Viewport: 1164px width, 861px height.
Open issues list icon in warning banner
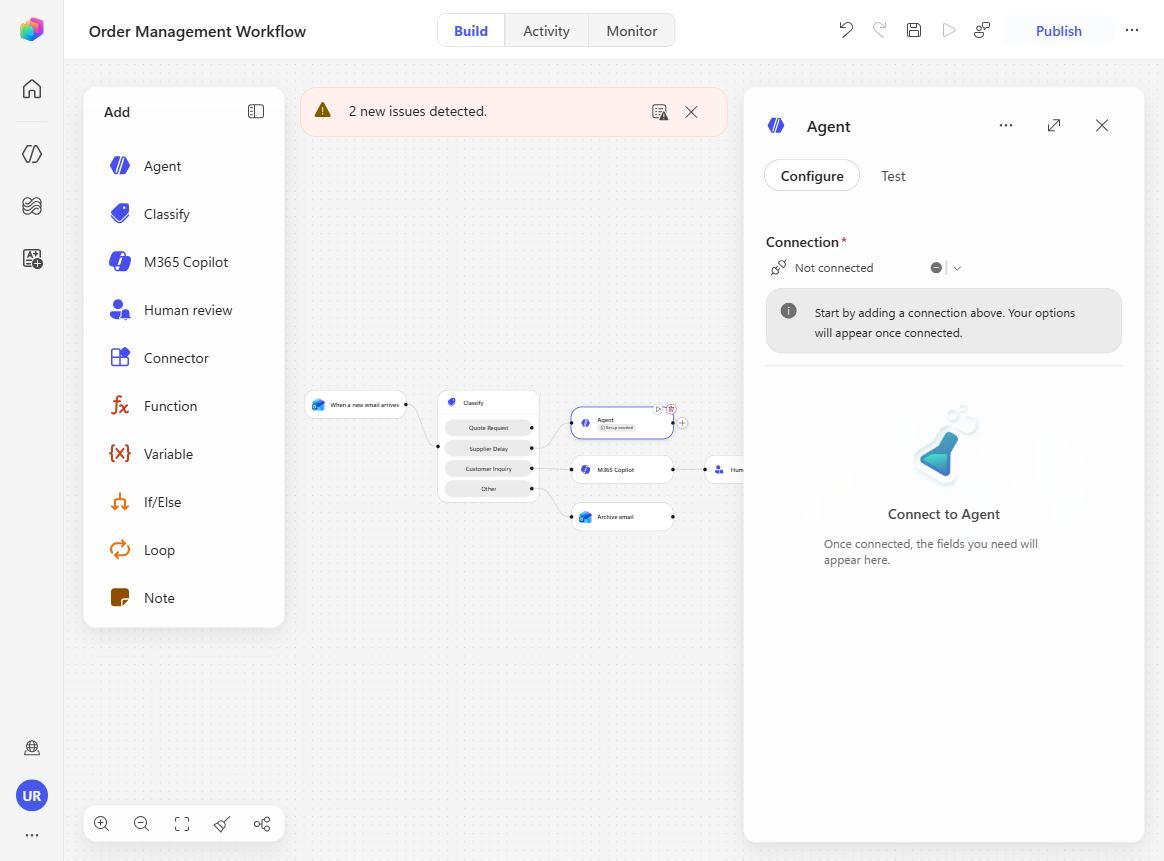[x=659, y=112]
